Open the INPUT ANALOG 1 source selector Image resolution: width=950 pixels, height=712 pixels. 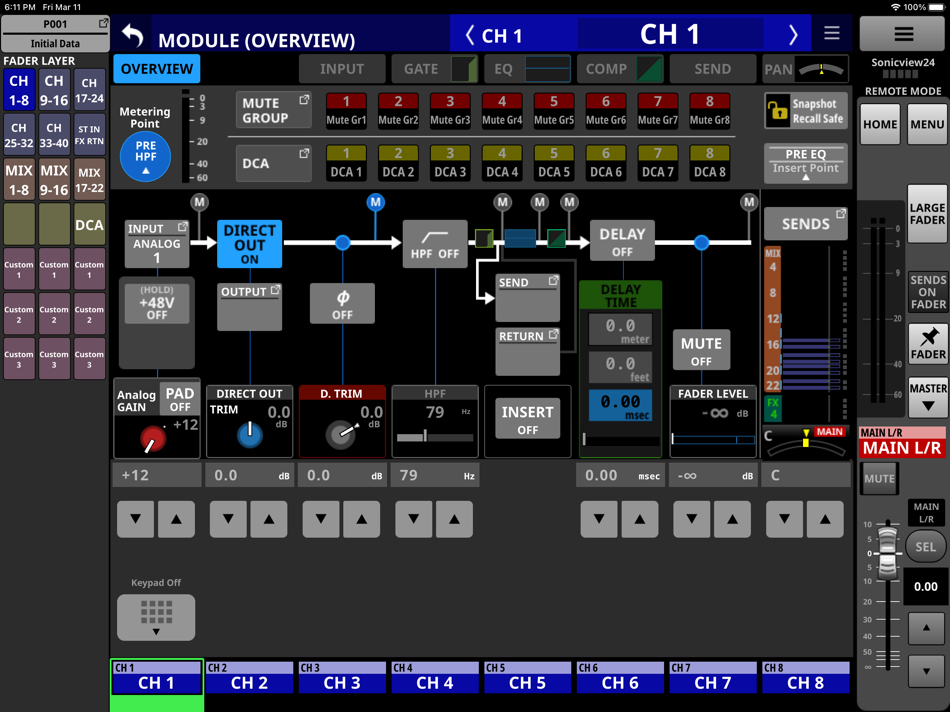157,244
